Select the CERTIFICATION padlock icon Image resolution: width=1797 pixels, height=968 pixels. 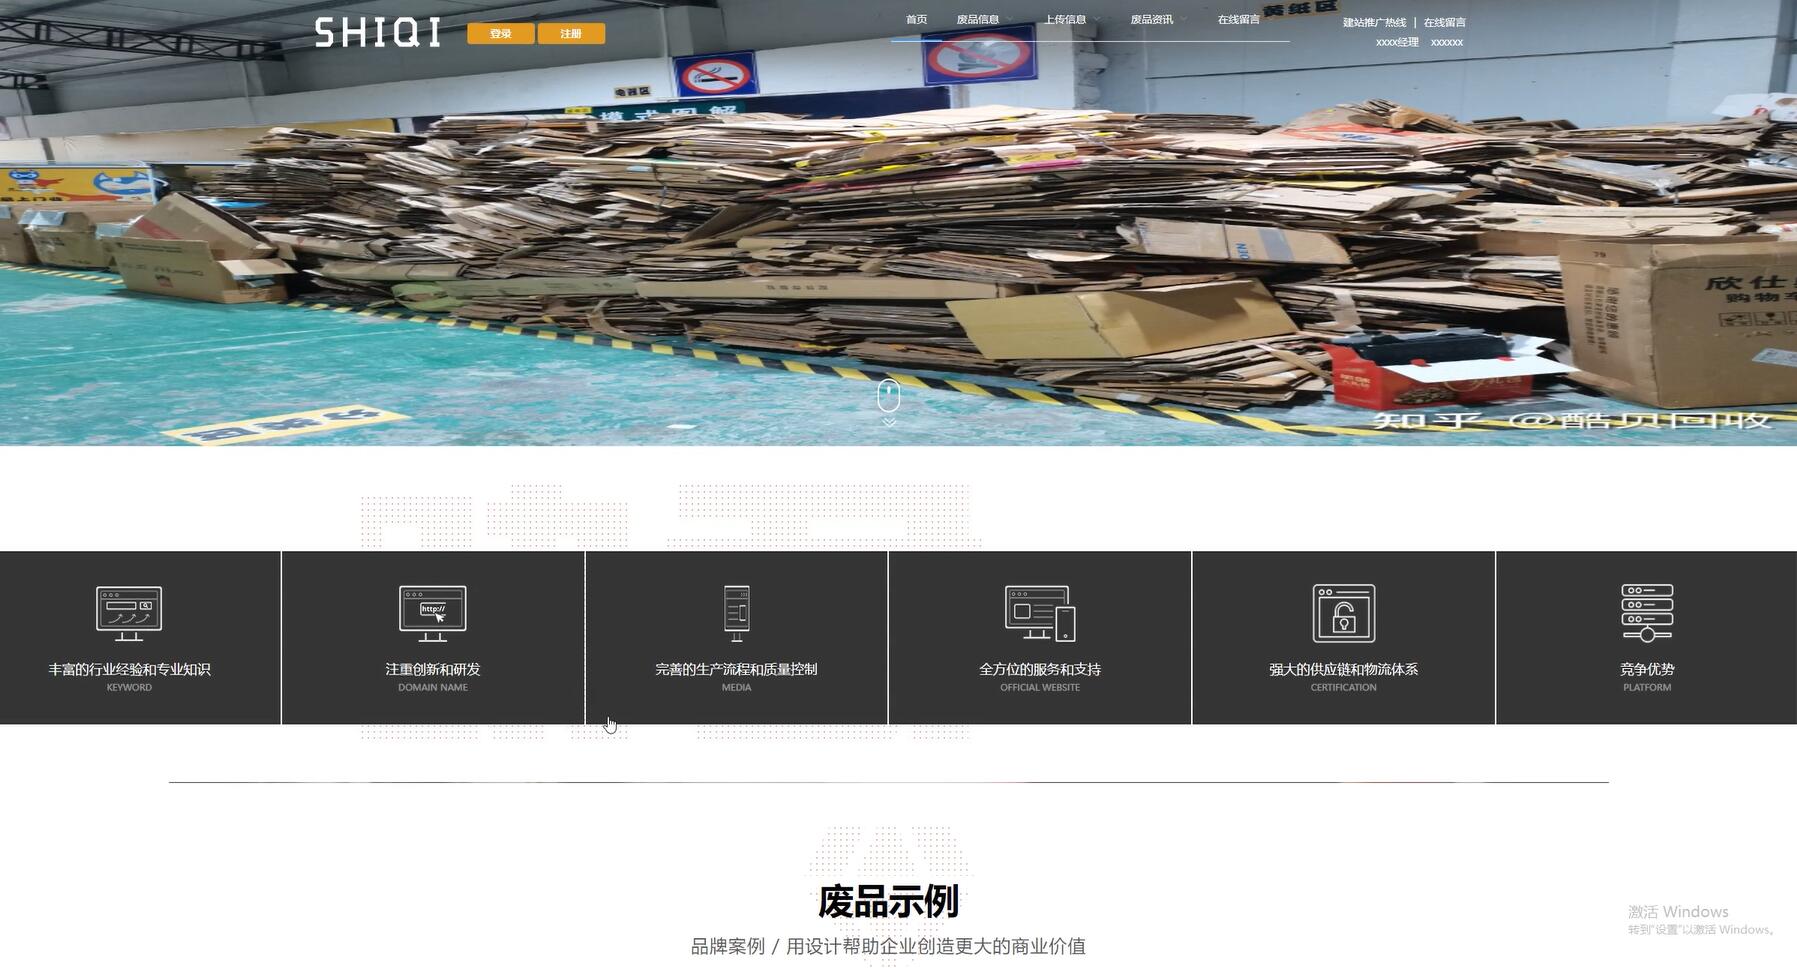1342,613
